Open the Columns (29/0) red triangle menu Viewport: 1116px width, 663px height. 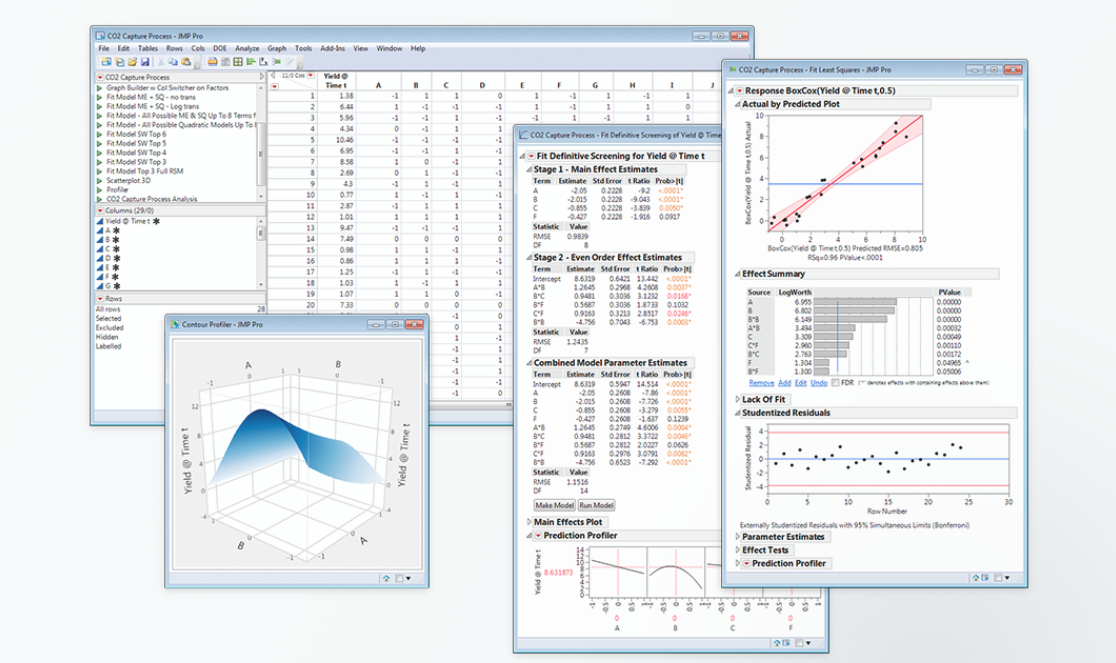(100, 211)
